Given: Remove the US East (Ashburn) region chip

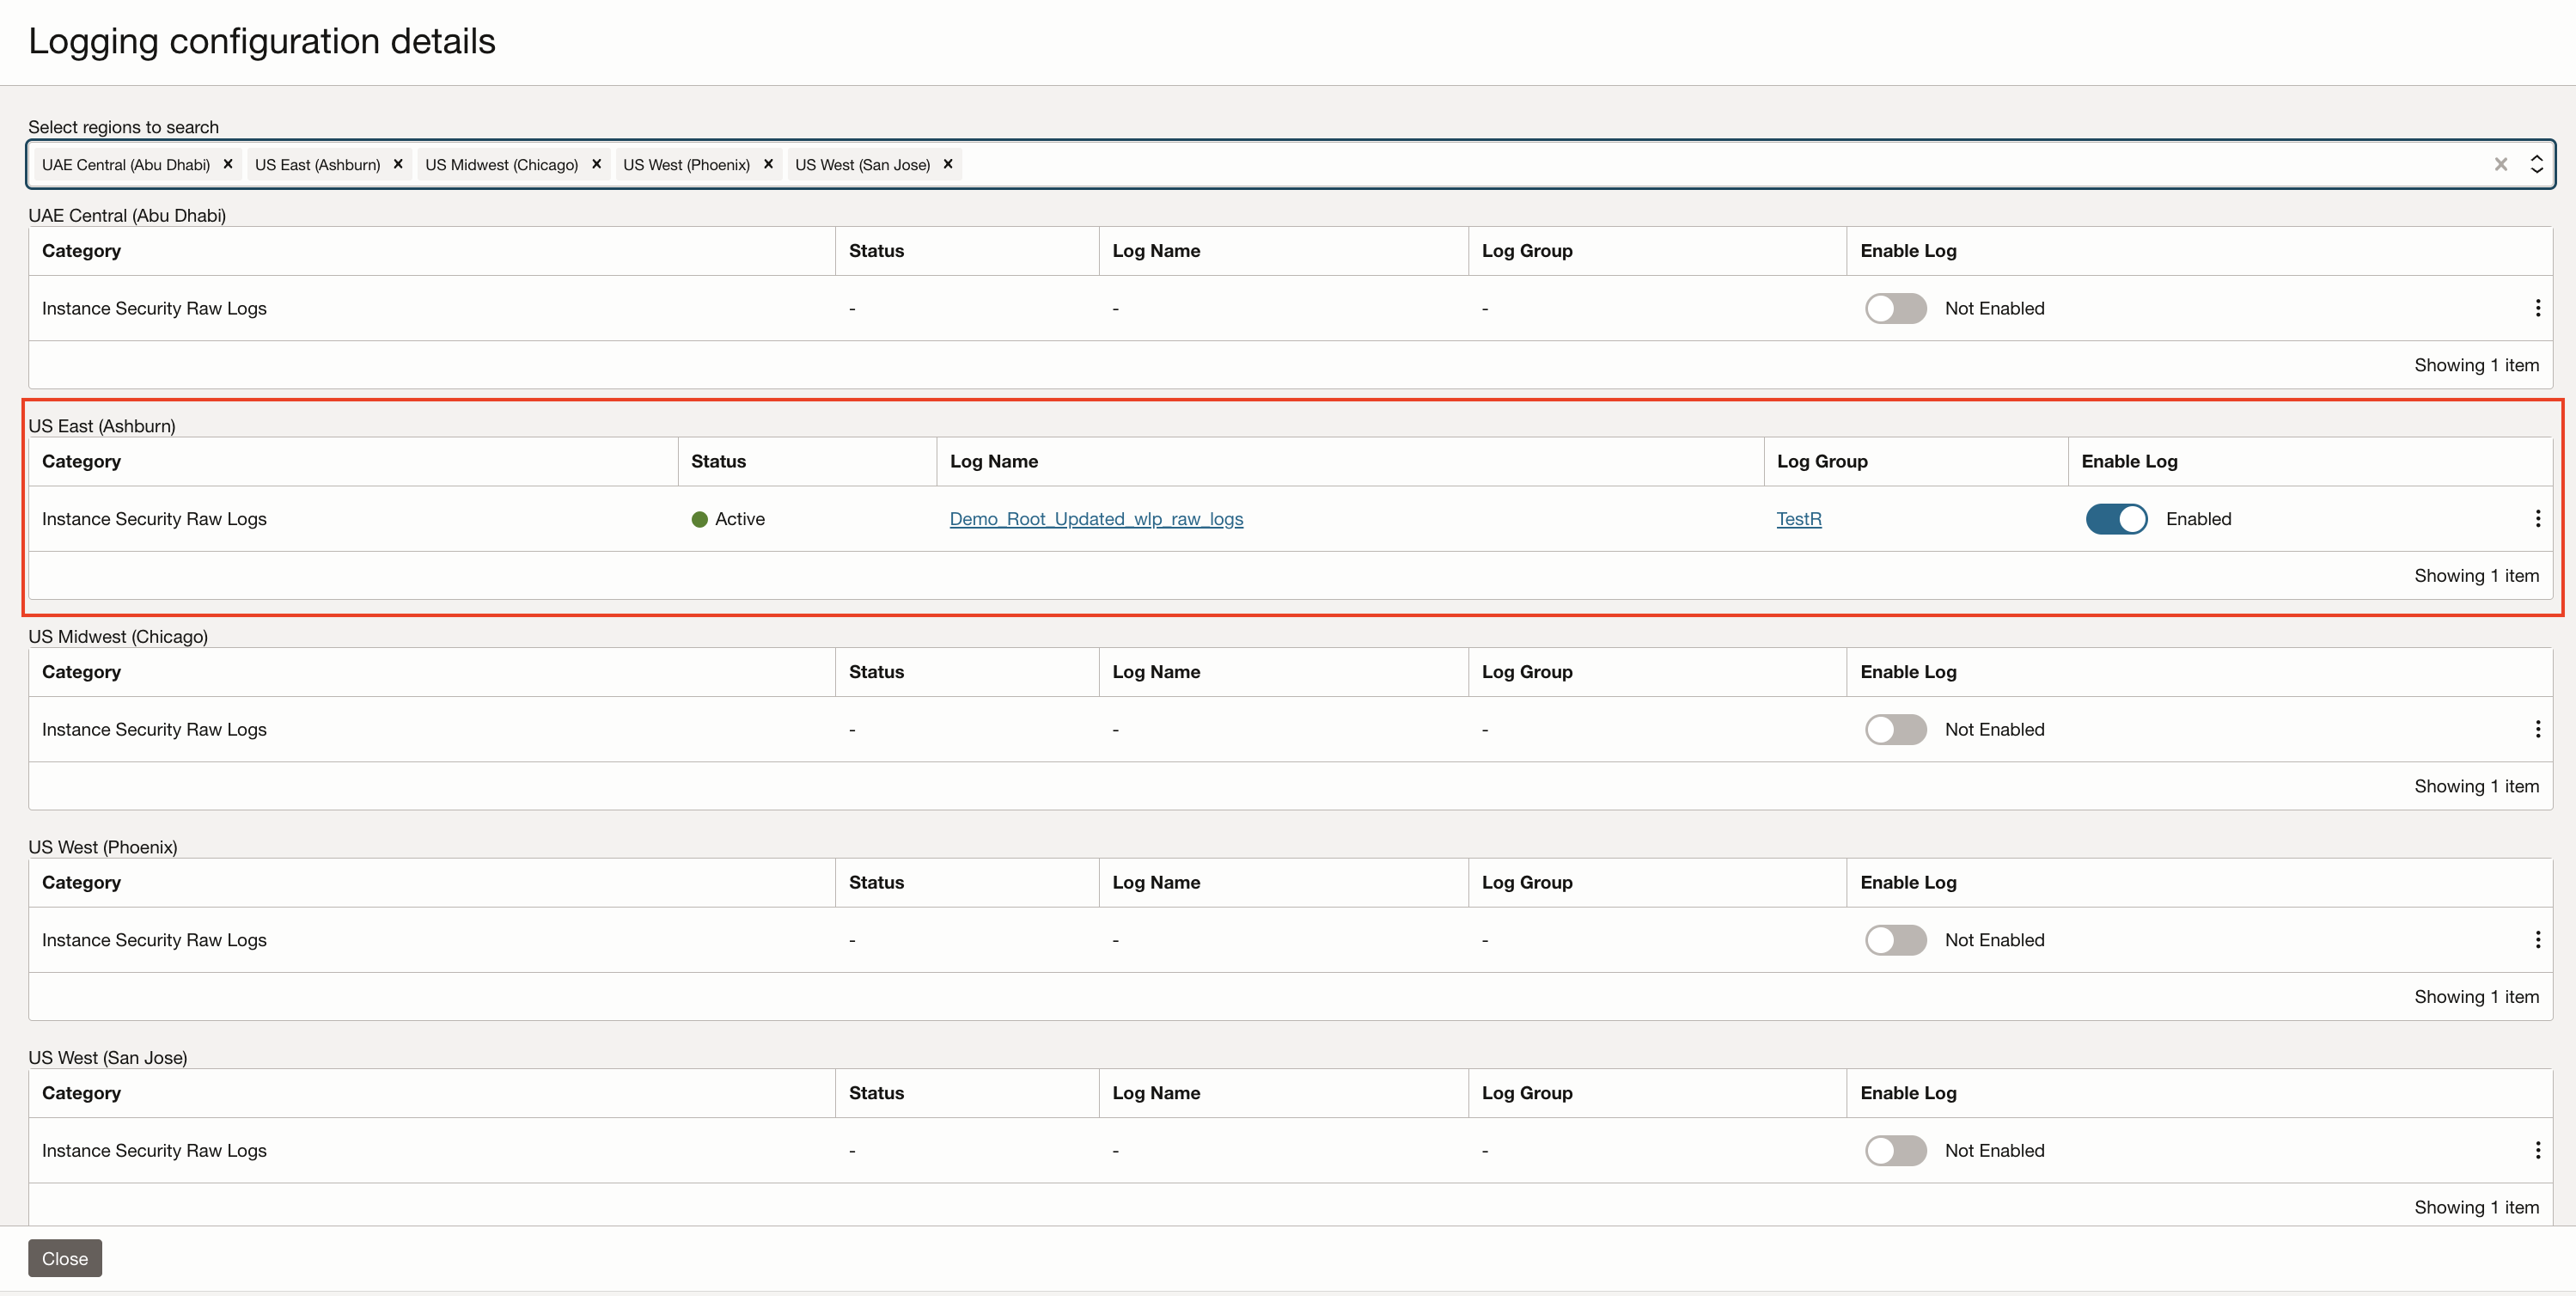Looking at the screenshot, I should (x=398, y=164).
